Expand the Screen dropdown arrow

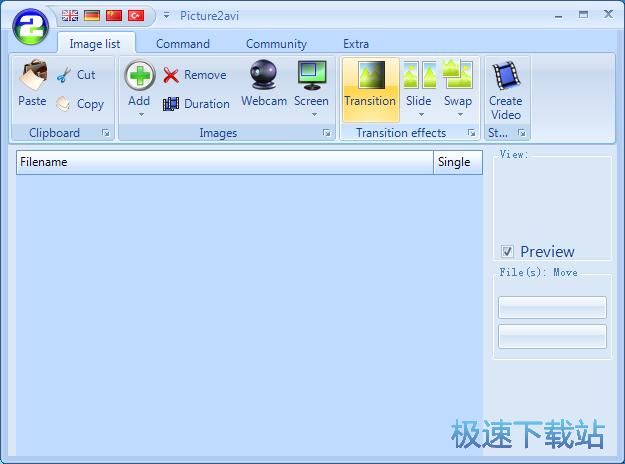(314, 115)
